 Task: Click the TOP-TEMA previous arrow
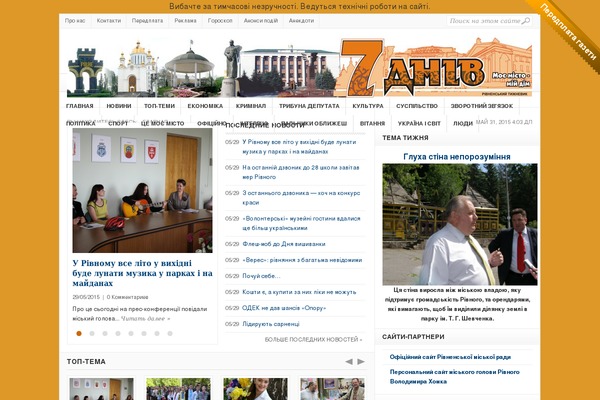pyautogui.click(x=349, y=362)
